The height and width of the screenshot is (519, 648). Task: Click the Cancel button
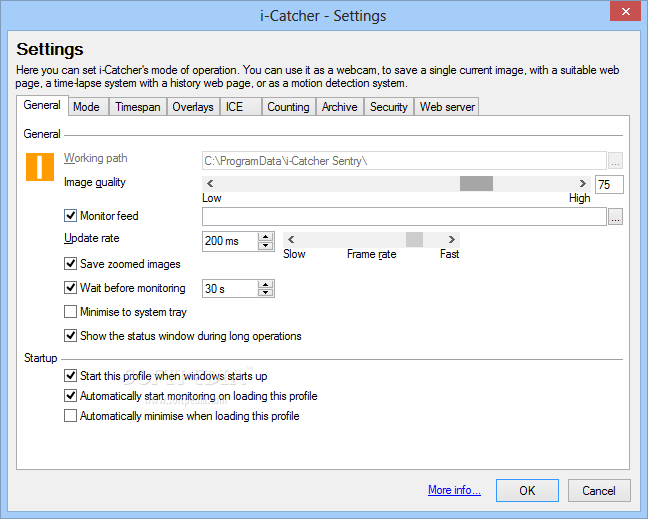[x=599, y=490]
